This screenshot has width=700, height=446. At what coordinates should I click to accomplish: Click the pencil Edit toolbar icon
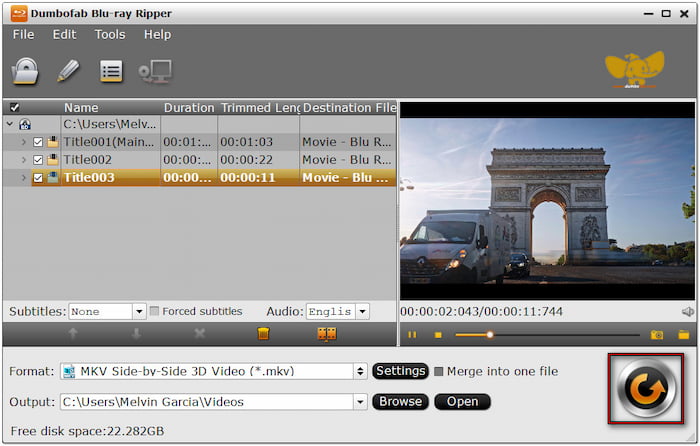[x=68, y=71]
